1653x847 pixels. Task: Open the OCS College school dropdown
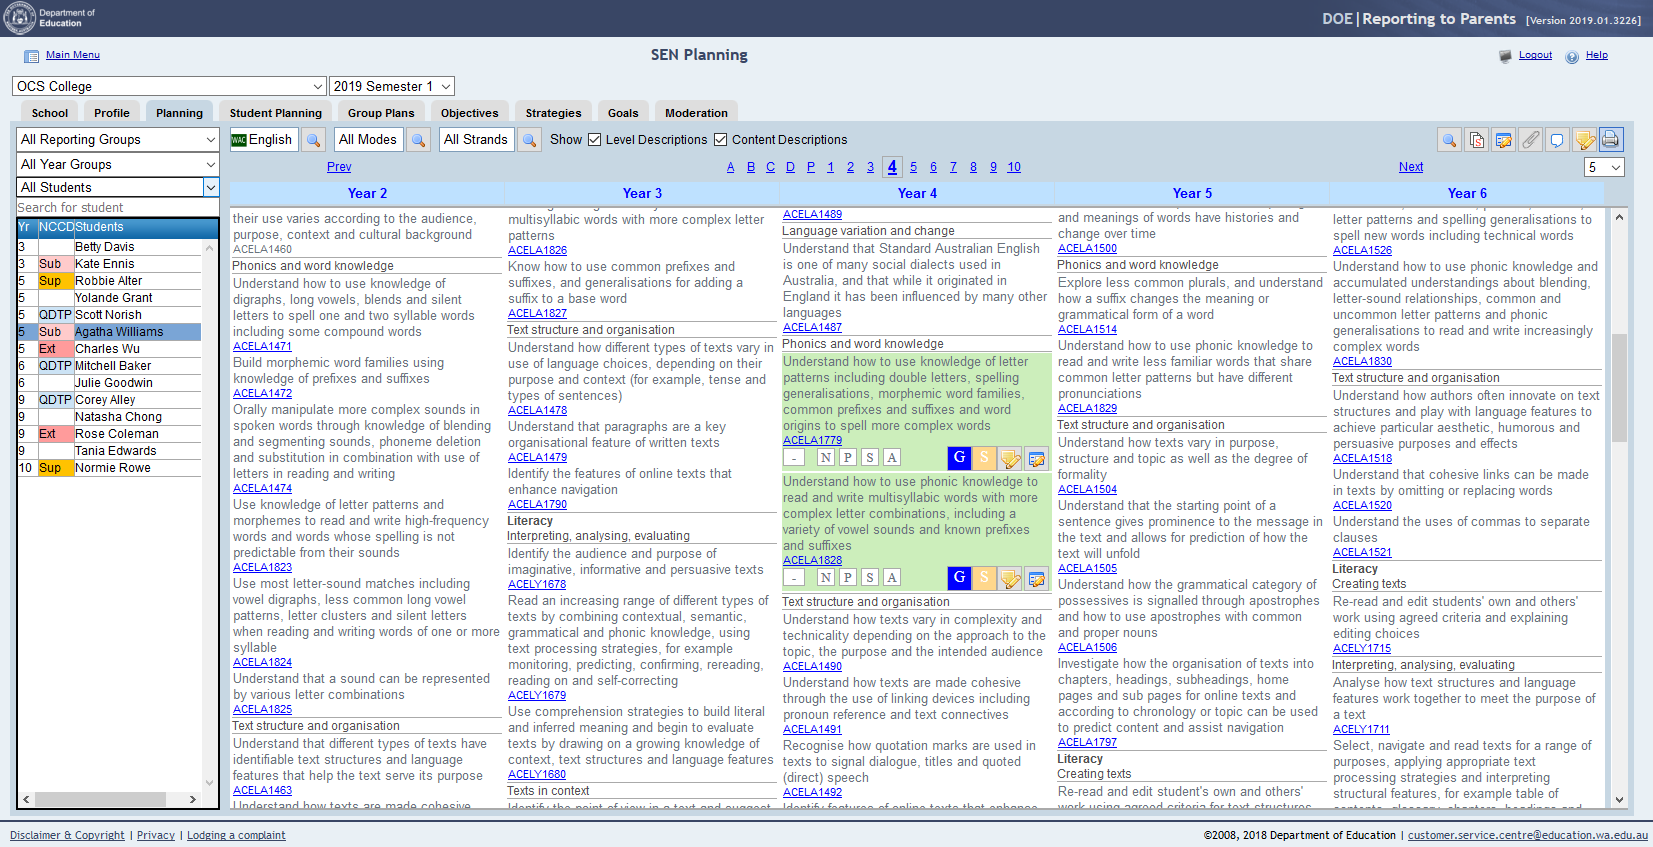pos(169,87)
